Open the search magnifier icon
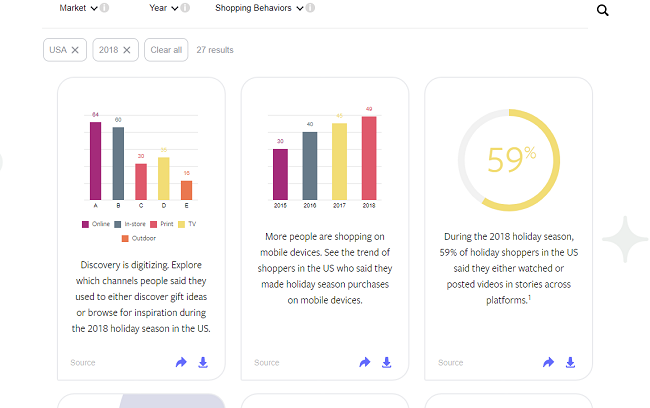The image size is (650, 408). pyautogui.click(x=602, y=10)
